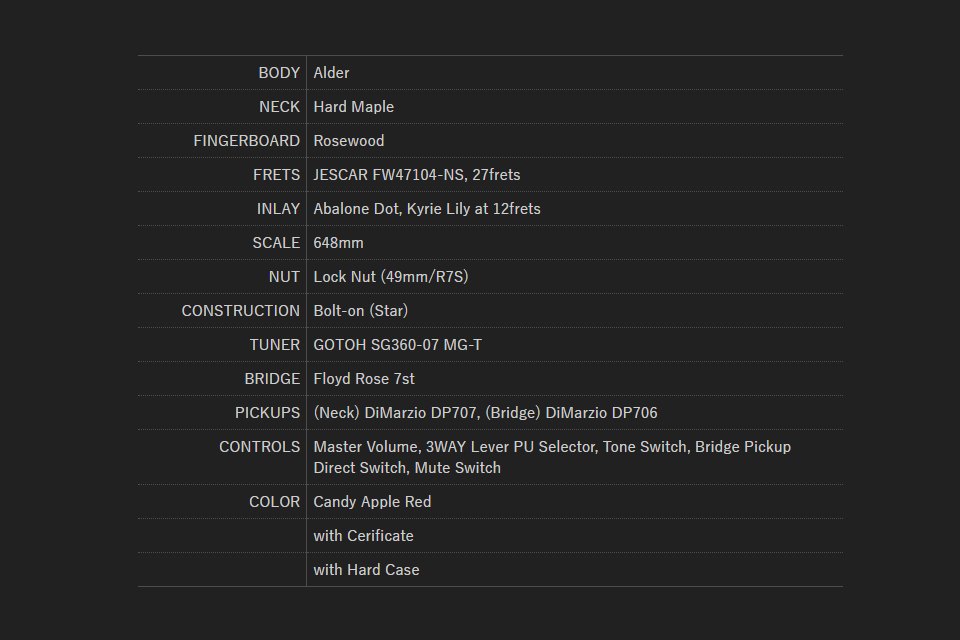Click the BODY label cell
This screenshot has width=960, height=640.
(x=278, y=73)
